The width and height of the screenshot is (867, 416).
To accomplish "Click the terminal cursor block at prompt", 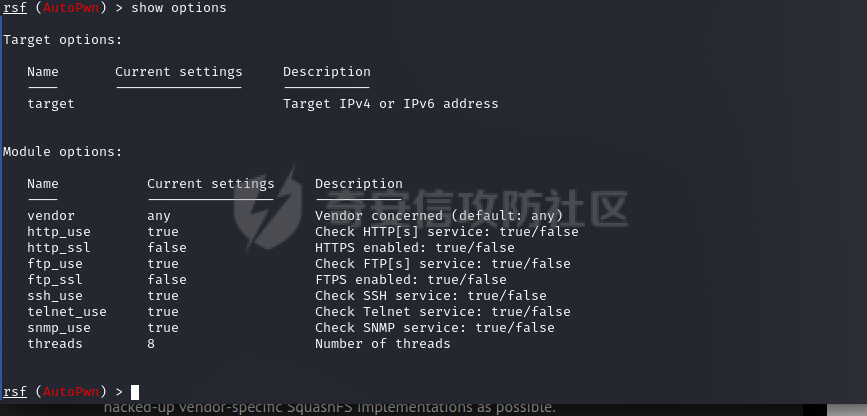I will [x=135, y=392].
